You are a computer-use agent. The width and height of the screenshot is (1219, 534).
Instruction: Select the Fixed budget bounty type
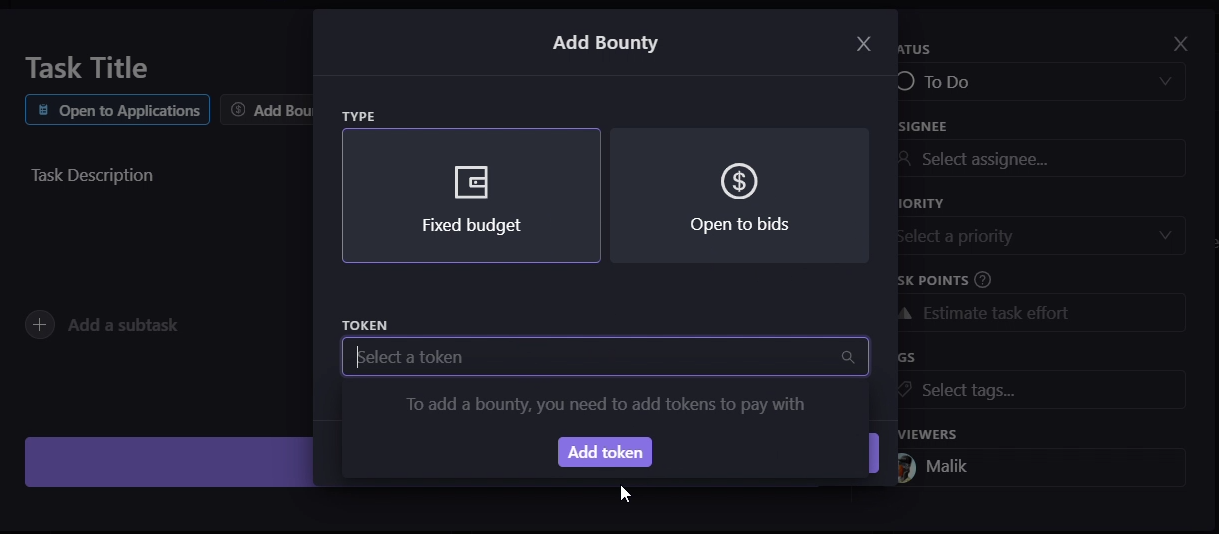(x=471, y=196)
